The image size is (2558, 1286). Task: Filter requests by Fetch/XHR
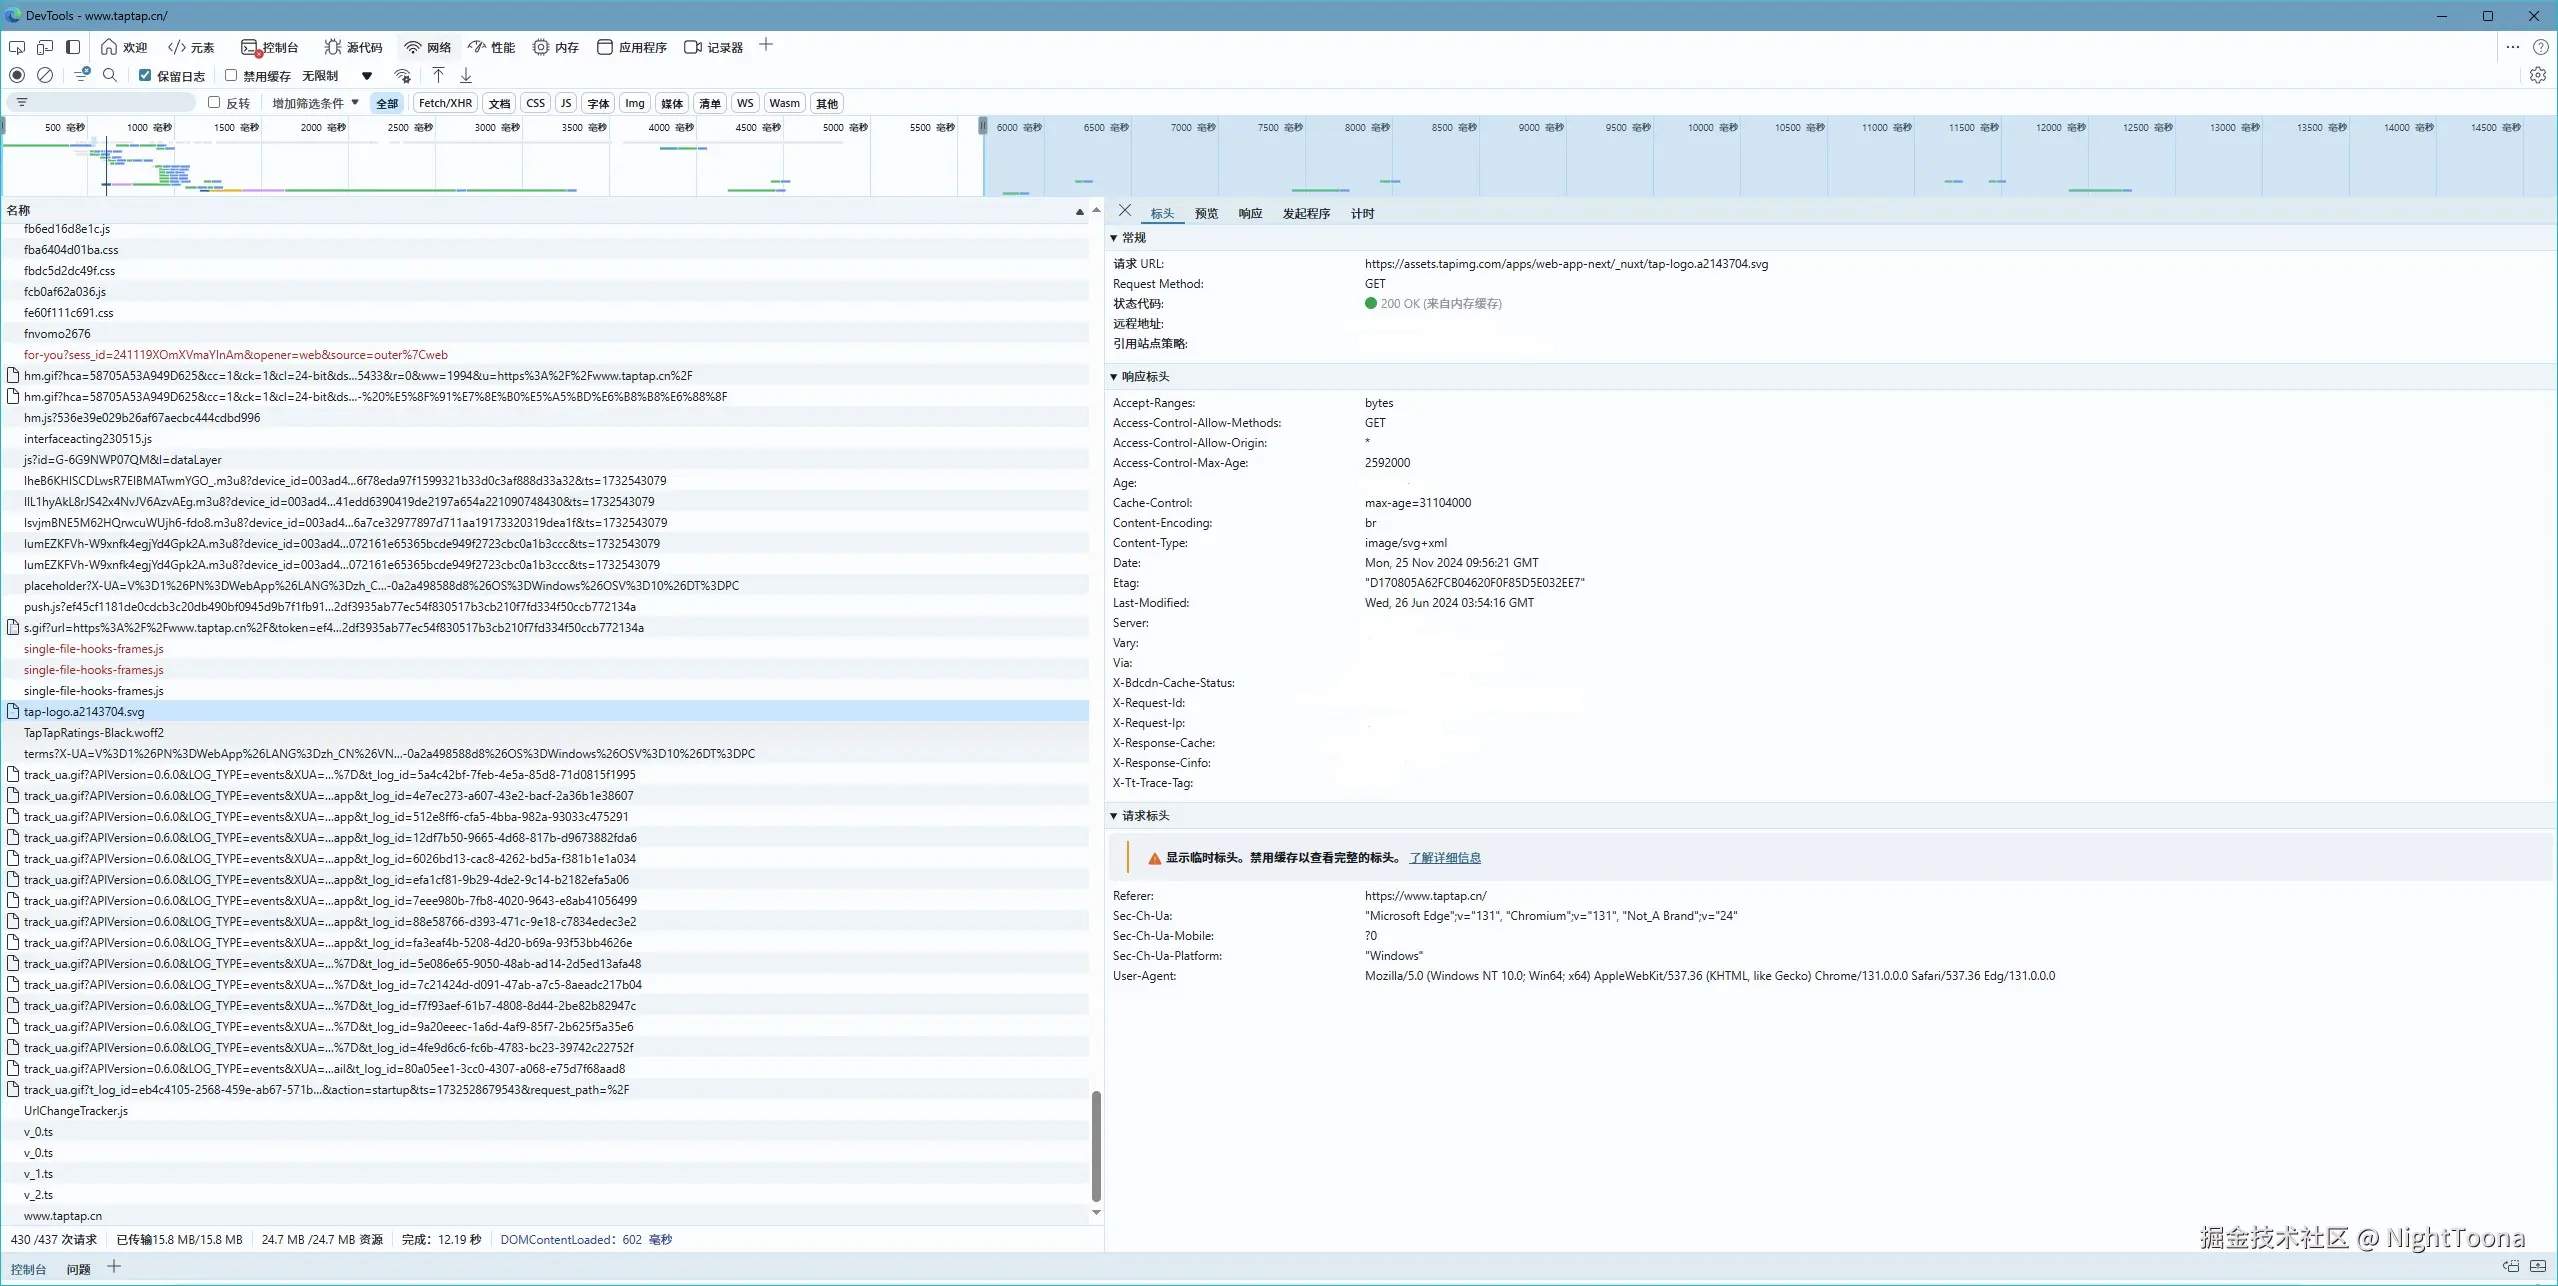click(x=445, y=103)
